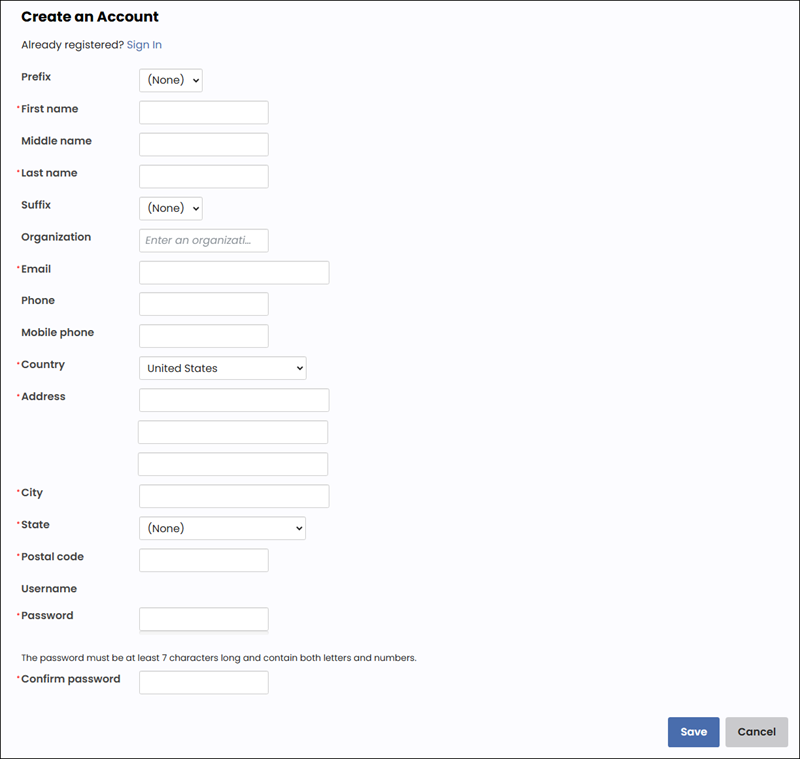Expand the Suffix dropdown
This screenshot has height=759, width=800.
171,208
